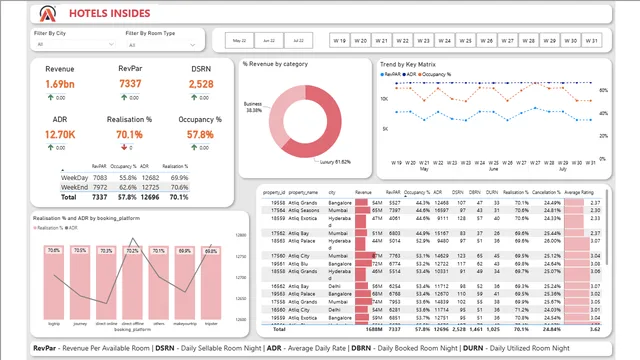Select week W 30 filter
Screen dimensions: 640x360
[571, 40]
